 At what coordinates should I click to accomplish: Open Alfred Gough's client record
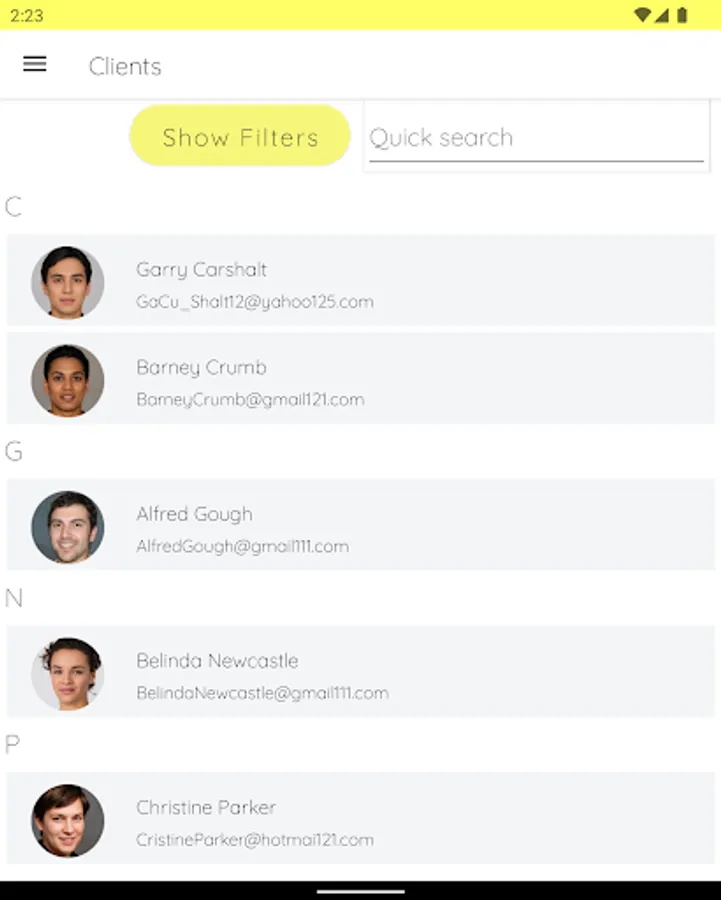pyautogui.click(x=194, y=514)
